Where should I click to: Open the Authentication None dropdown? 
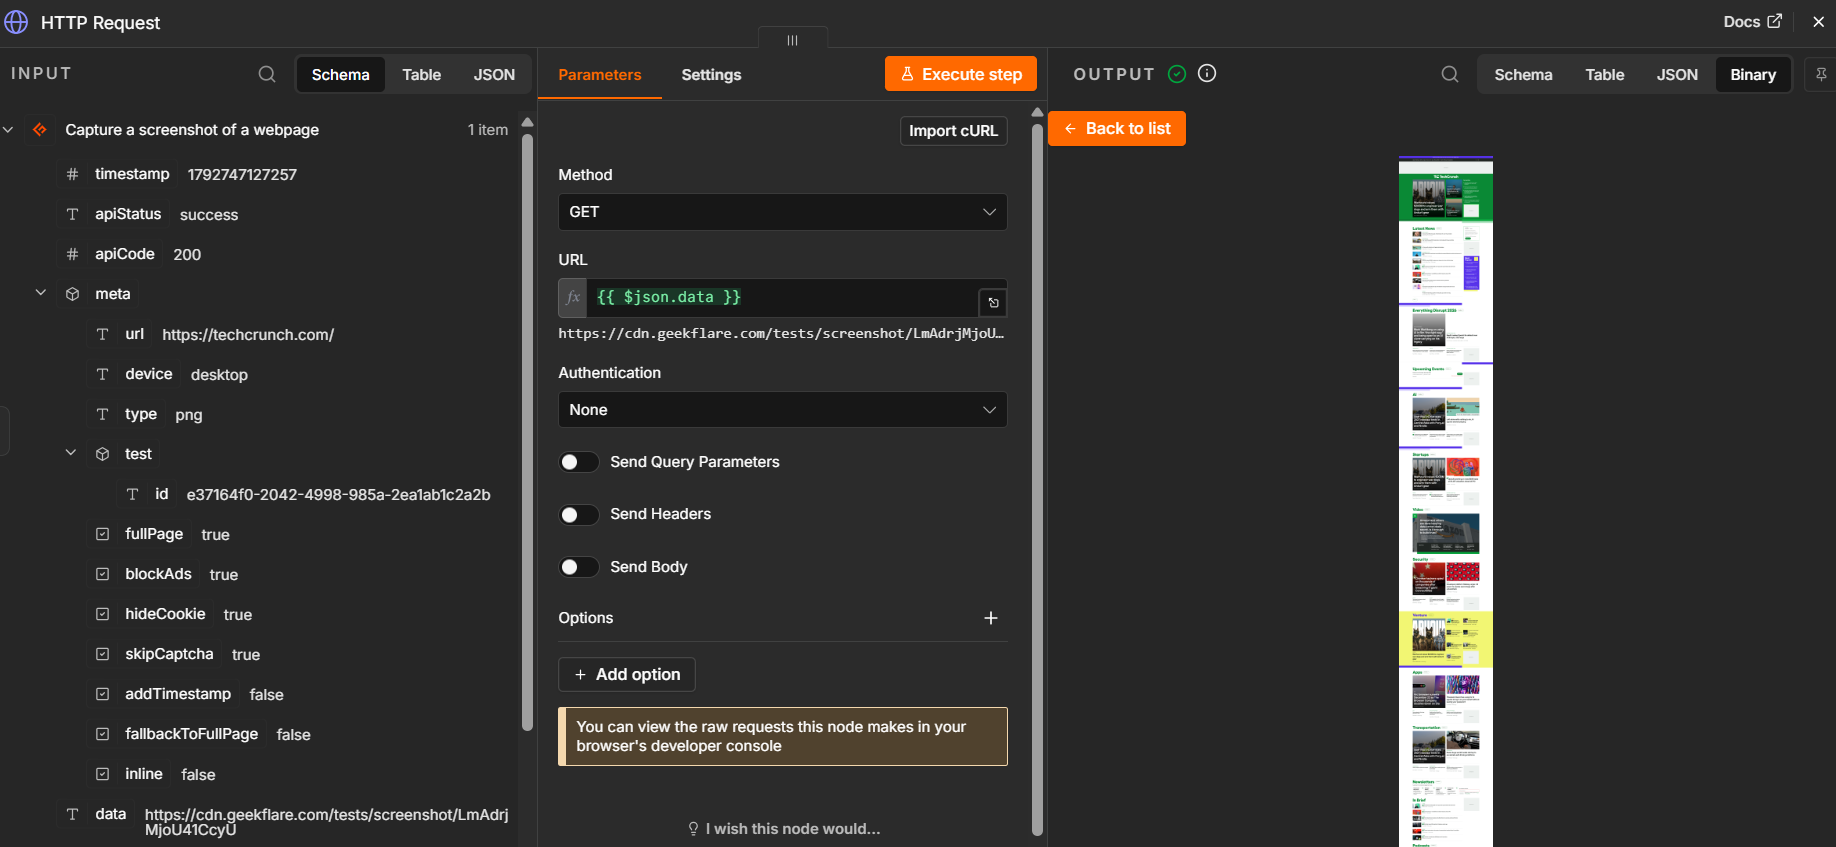coord(782,410)
